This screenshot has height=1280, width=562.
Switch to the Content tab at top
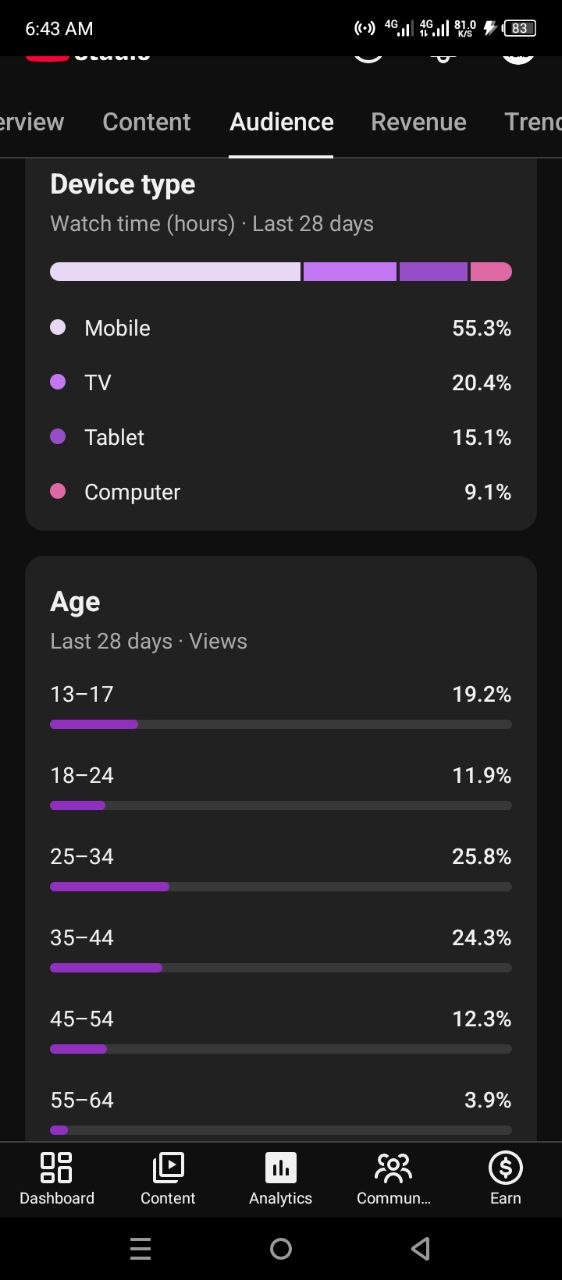click(146, 122)
